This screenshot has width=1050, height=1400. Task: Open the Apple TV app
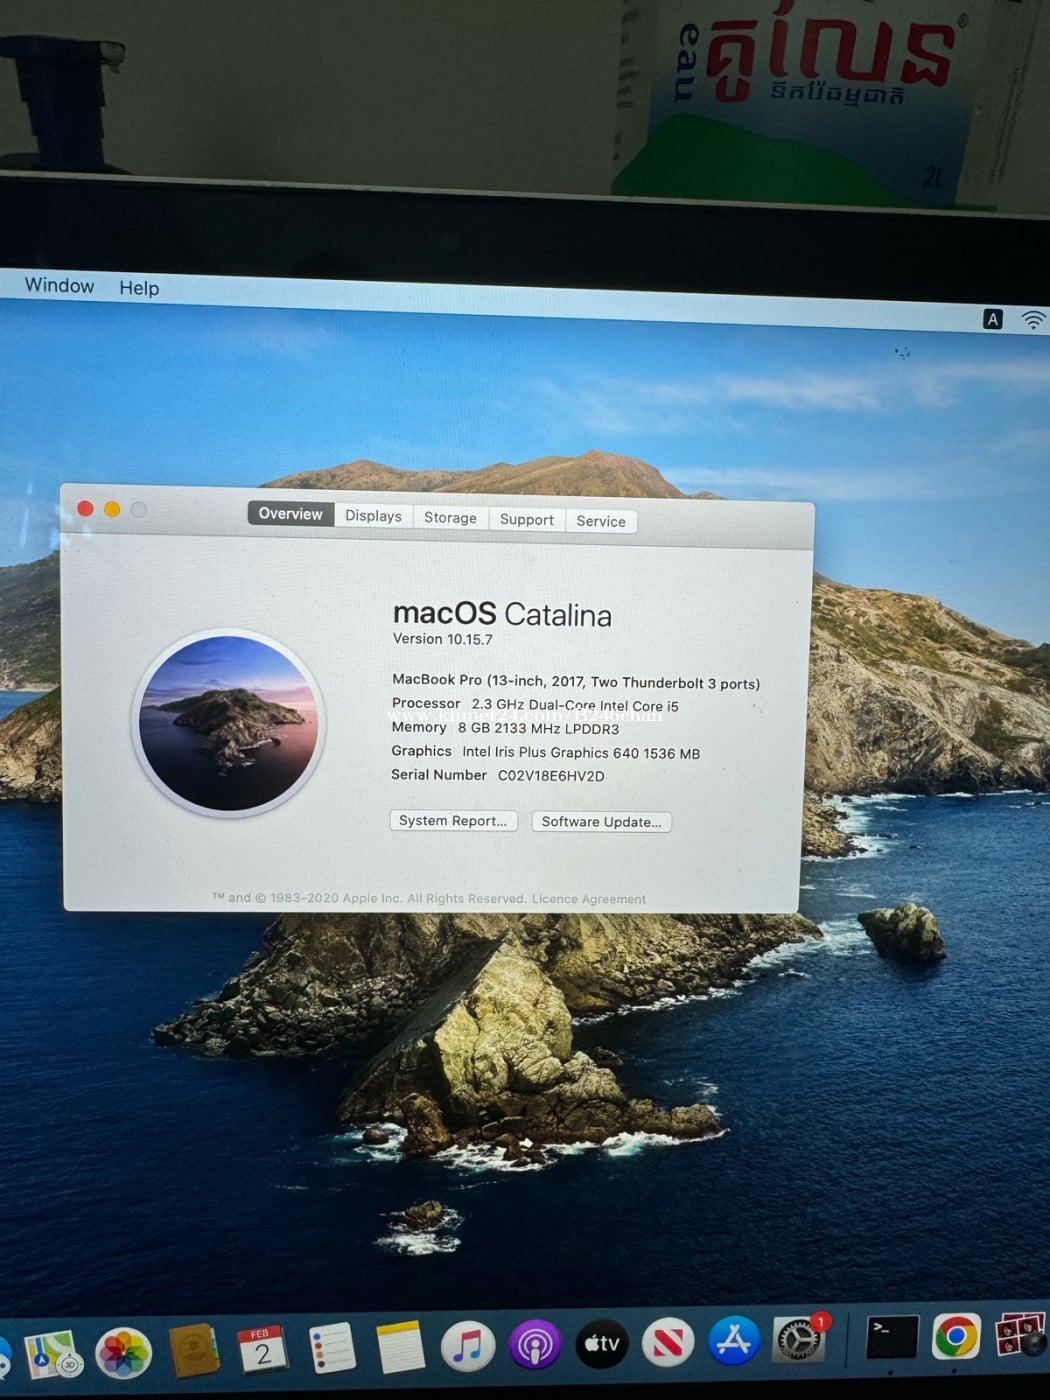tap(602, 1344)
